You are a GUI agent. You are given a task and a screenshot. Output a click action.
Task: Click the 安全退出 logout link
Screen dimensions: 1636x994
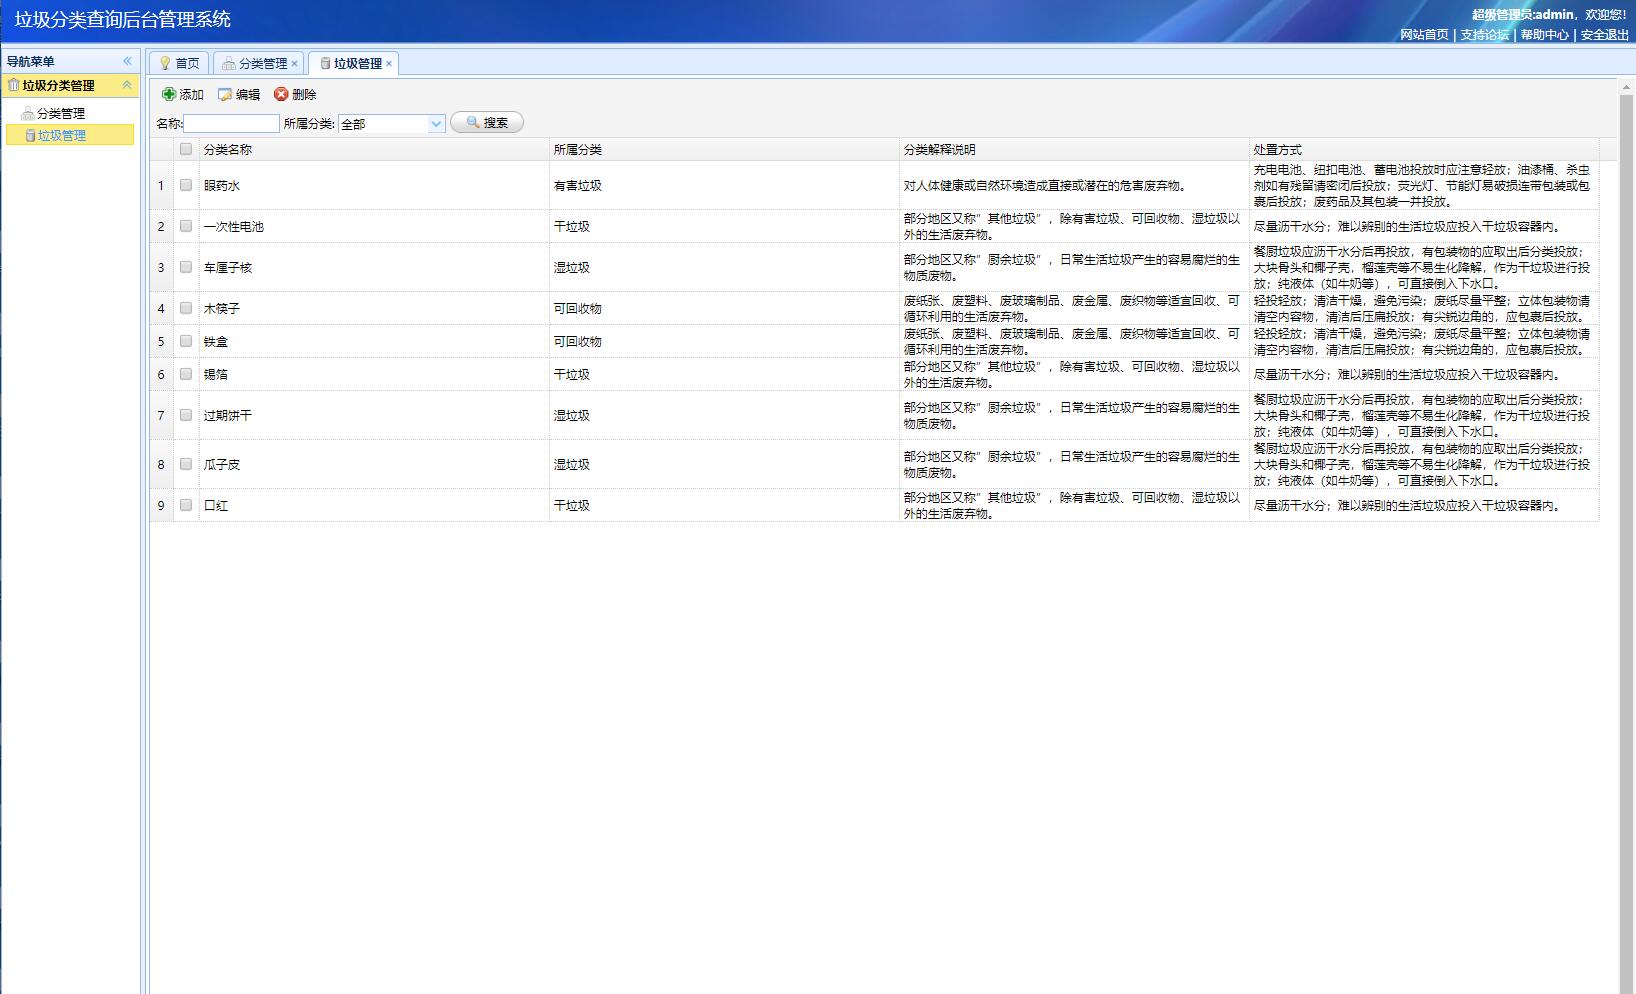tap(1604, 34)
